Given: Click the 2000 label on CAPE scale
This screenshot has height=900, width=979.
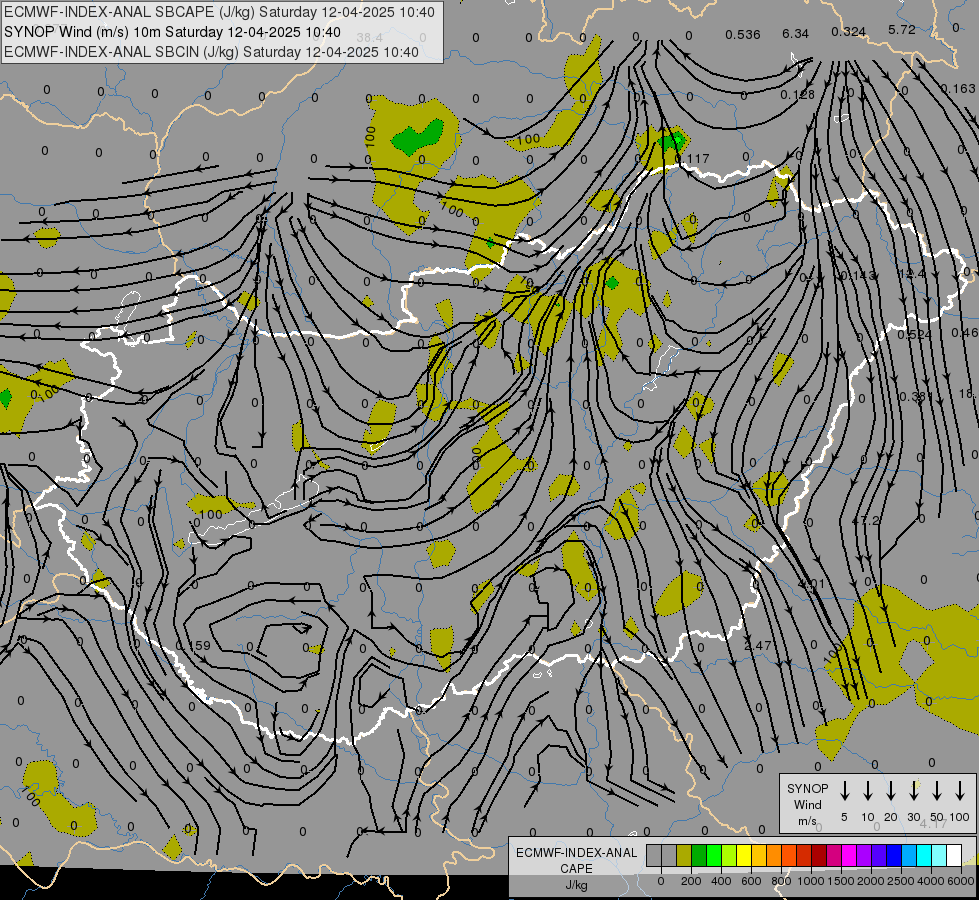Looking at the screenshot, I should click(871, 881).
